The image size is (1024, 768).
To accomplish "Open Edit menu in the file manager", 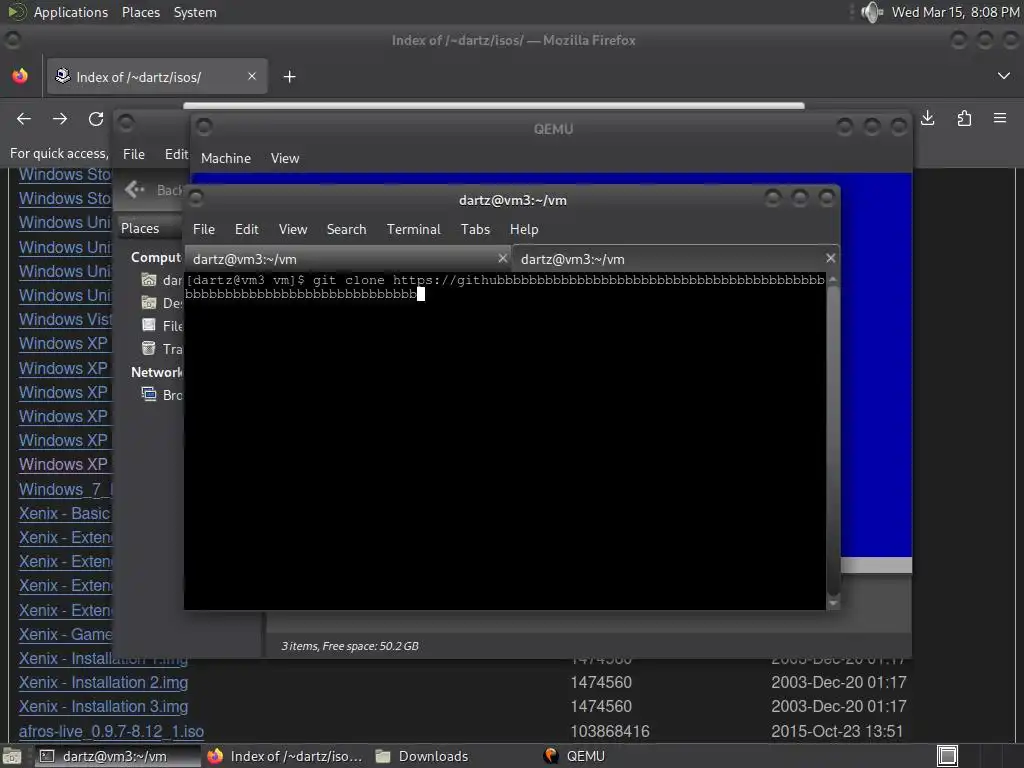I will coord(176,155).
